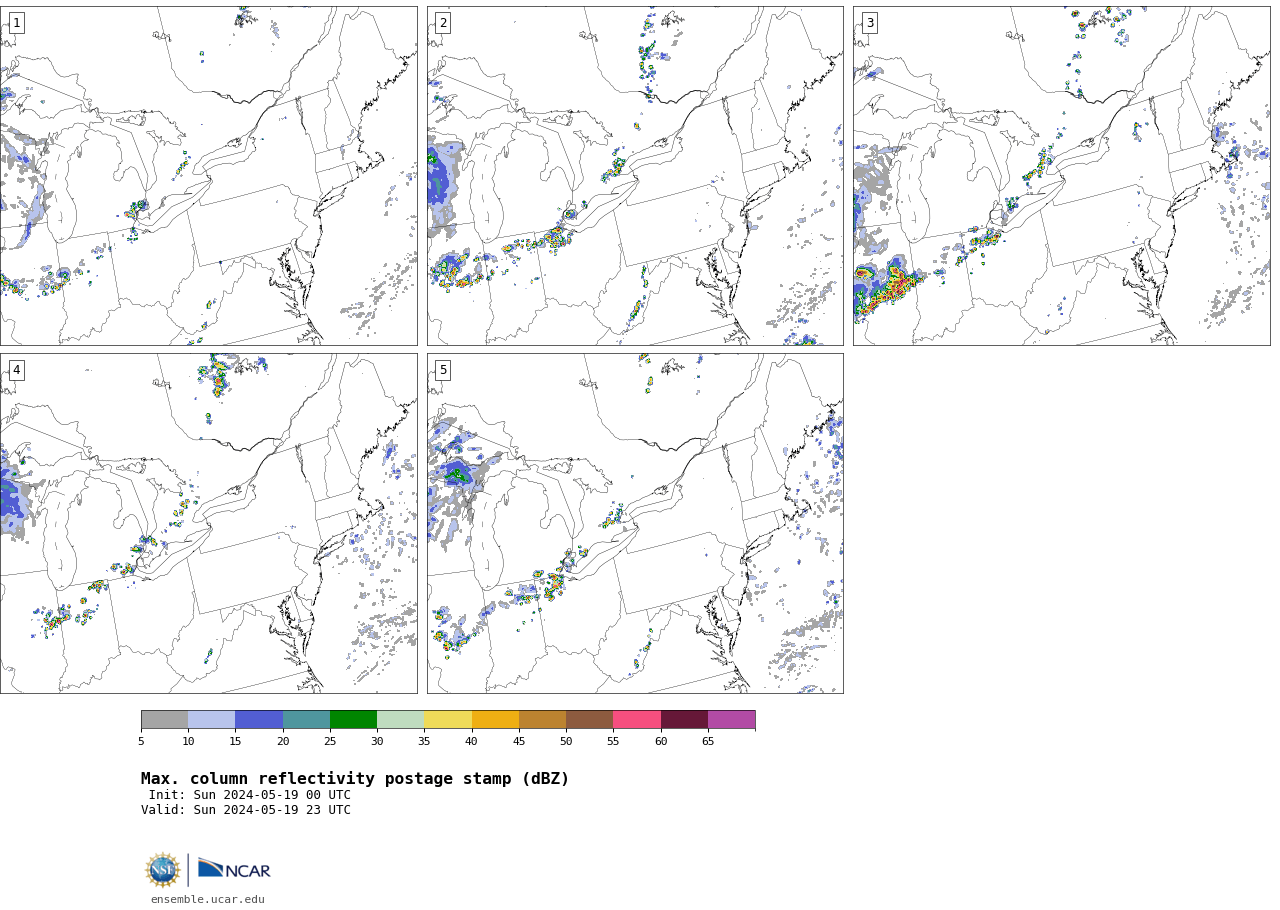Click the member number 3 label box
This screenshot has width=1280, height=910.
click(x=869, y=23)
